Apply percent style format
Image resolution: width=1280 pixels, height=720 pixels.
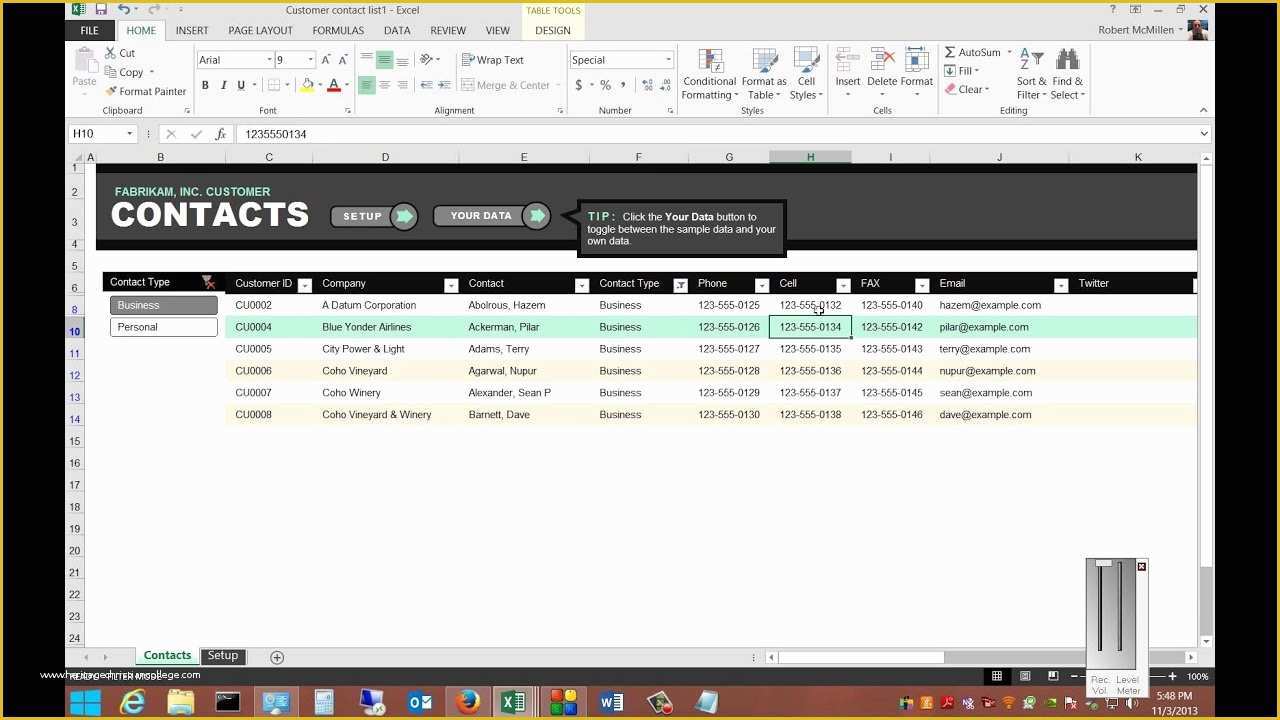pyautogui.click(x=605, y=85)
